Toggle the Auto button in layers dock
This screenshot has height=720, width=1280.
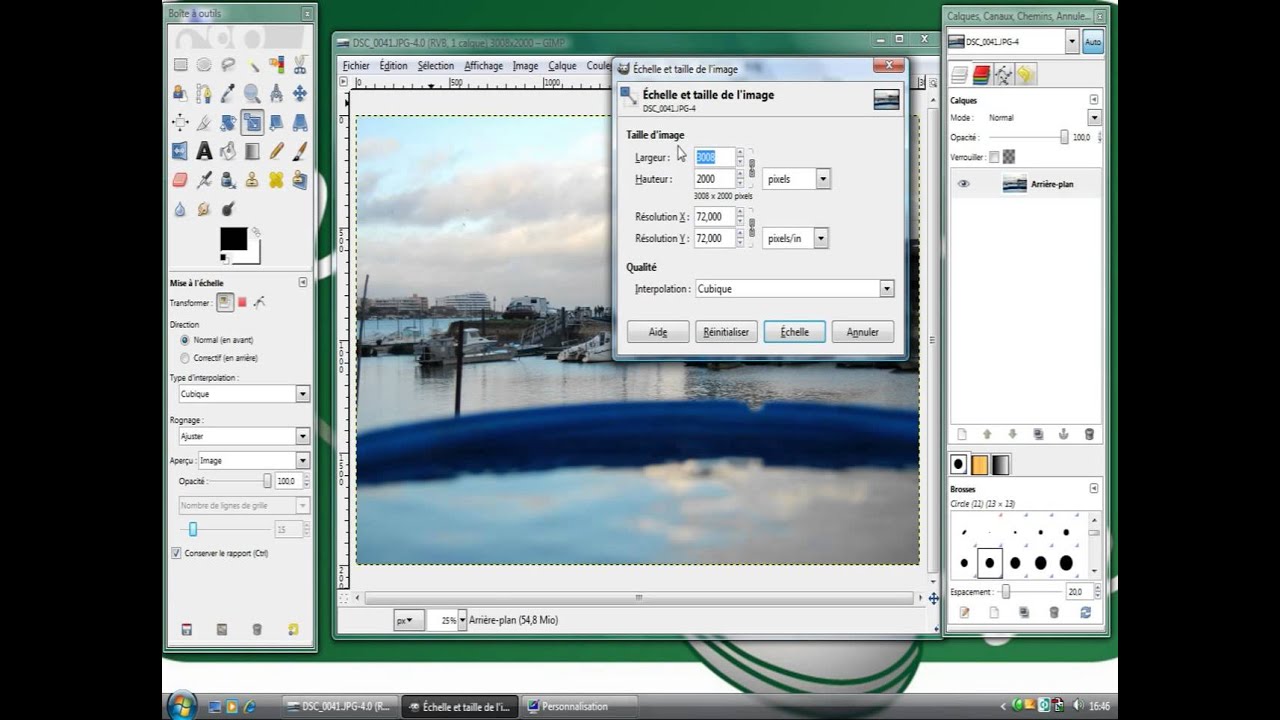click(1092, 42)
